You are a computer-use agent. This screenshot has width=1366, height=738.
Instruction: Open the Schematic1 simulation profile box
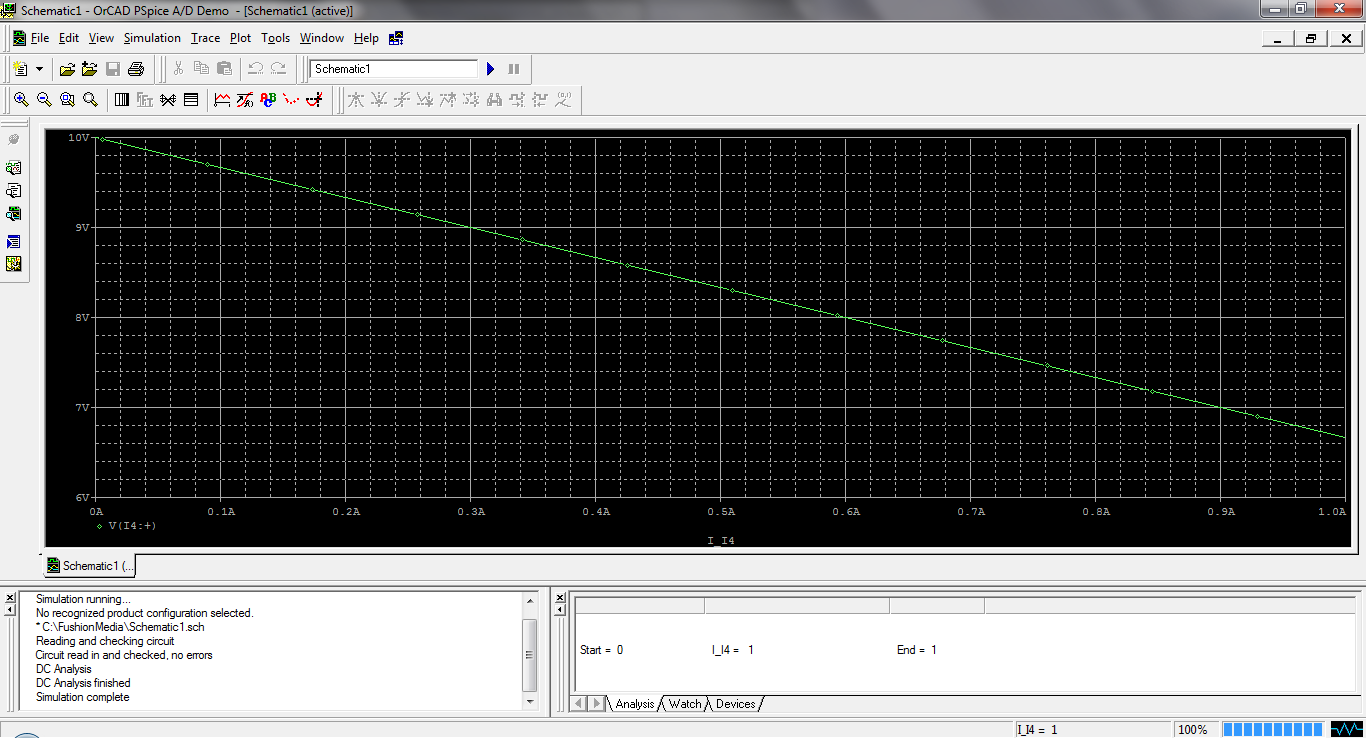pos(394,68)
